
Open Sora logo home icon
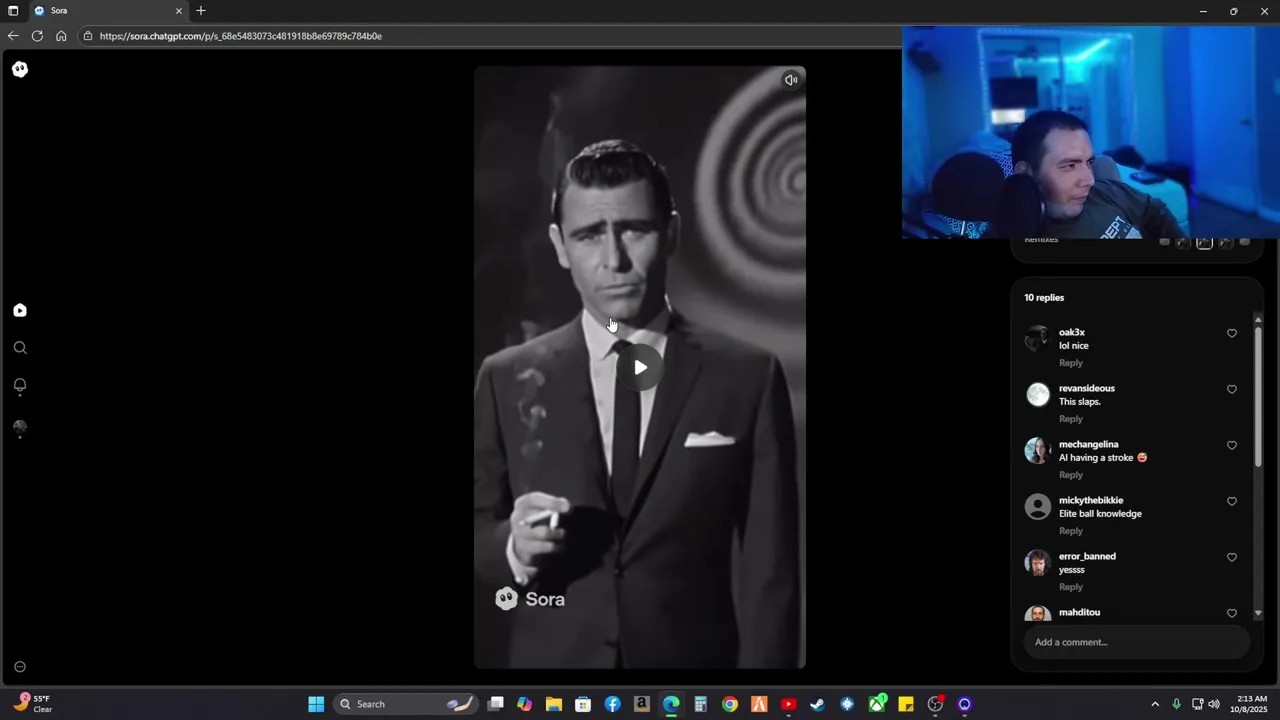tap(20, 69)
